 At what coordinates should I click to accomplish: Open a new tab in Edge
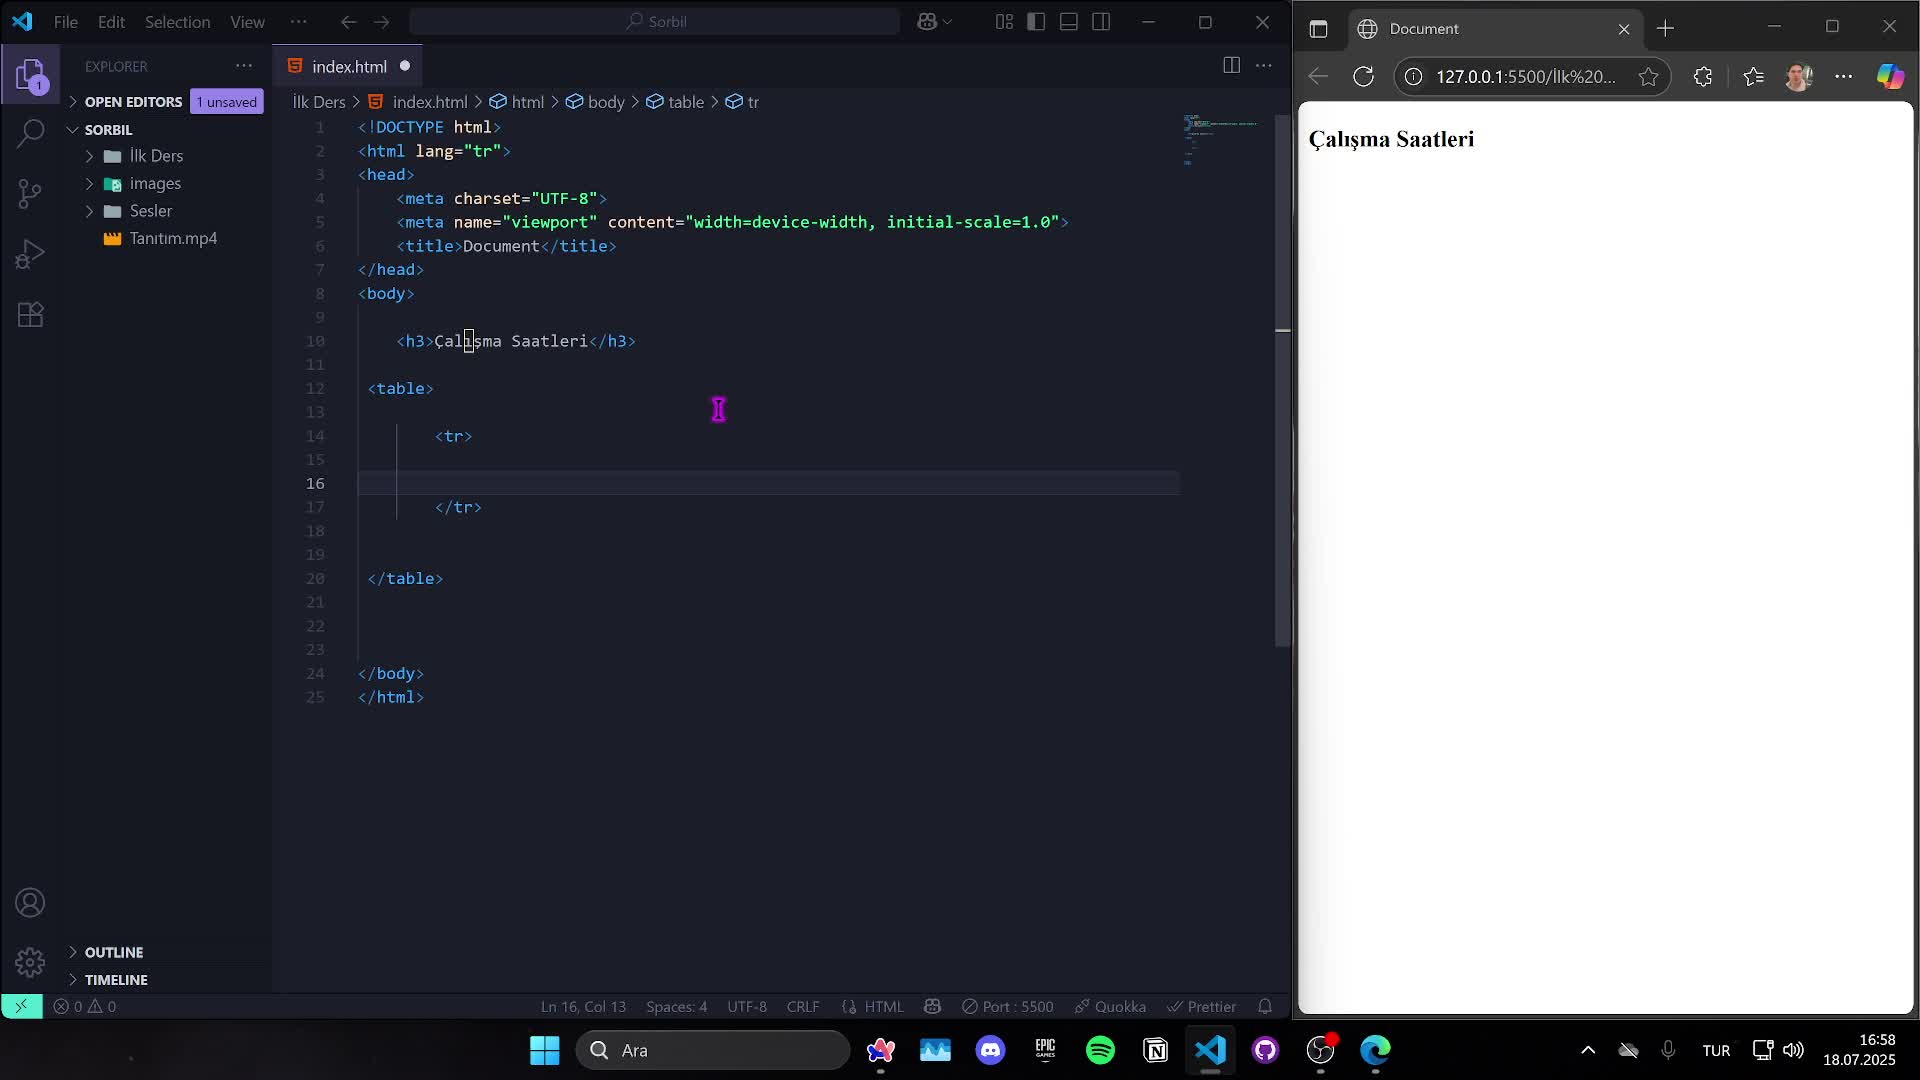(1665, 29)
